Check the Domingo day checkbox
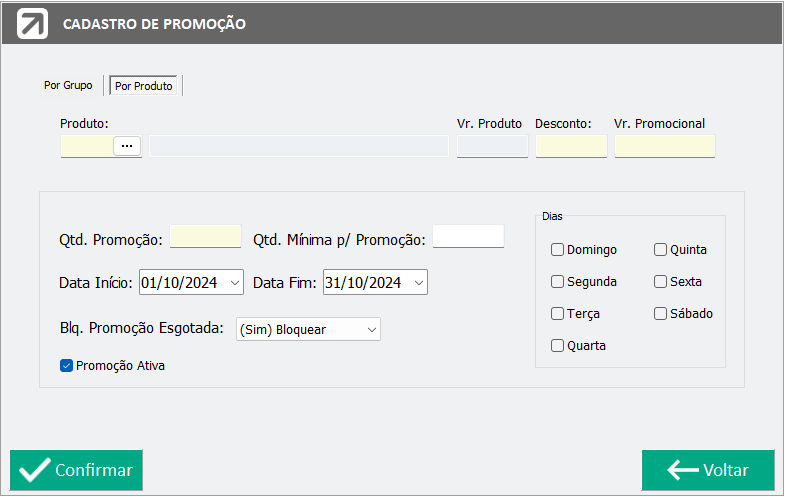This screenshot has height=497, width=785. tap(557, 250)
